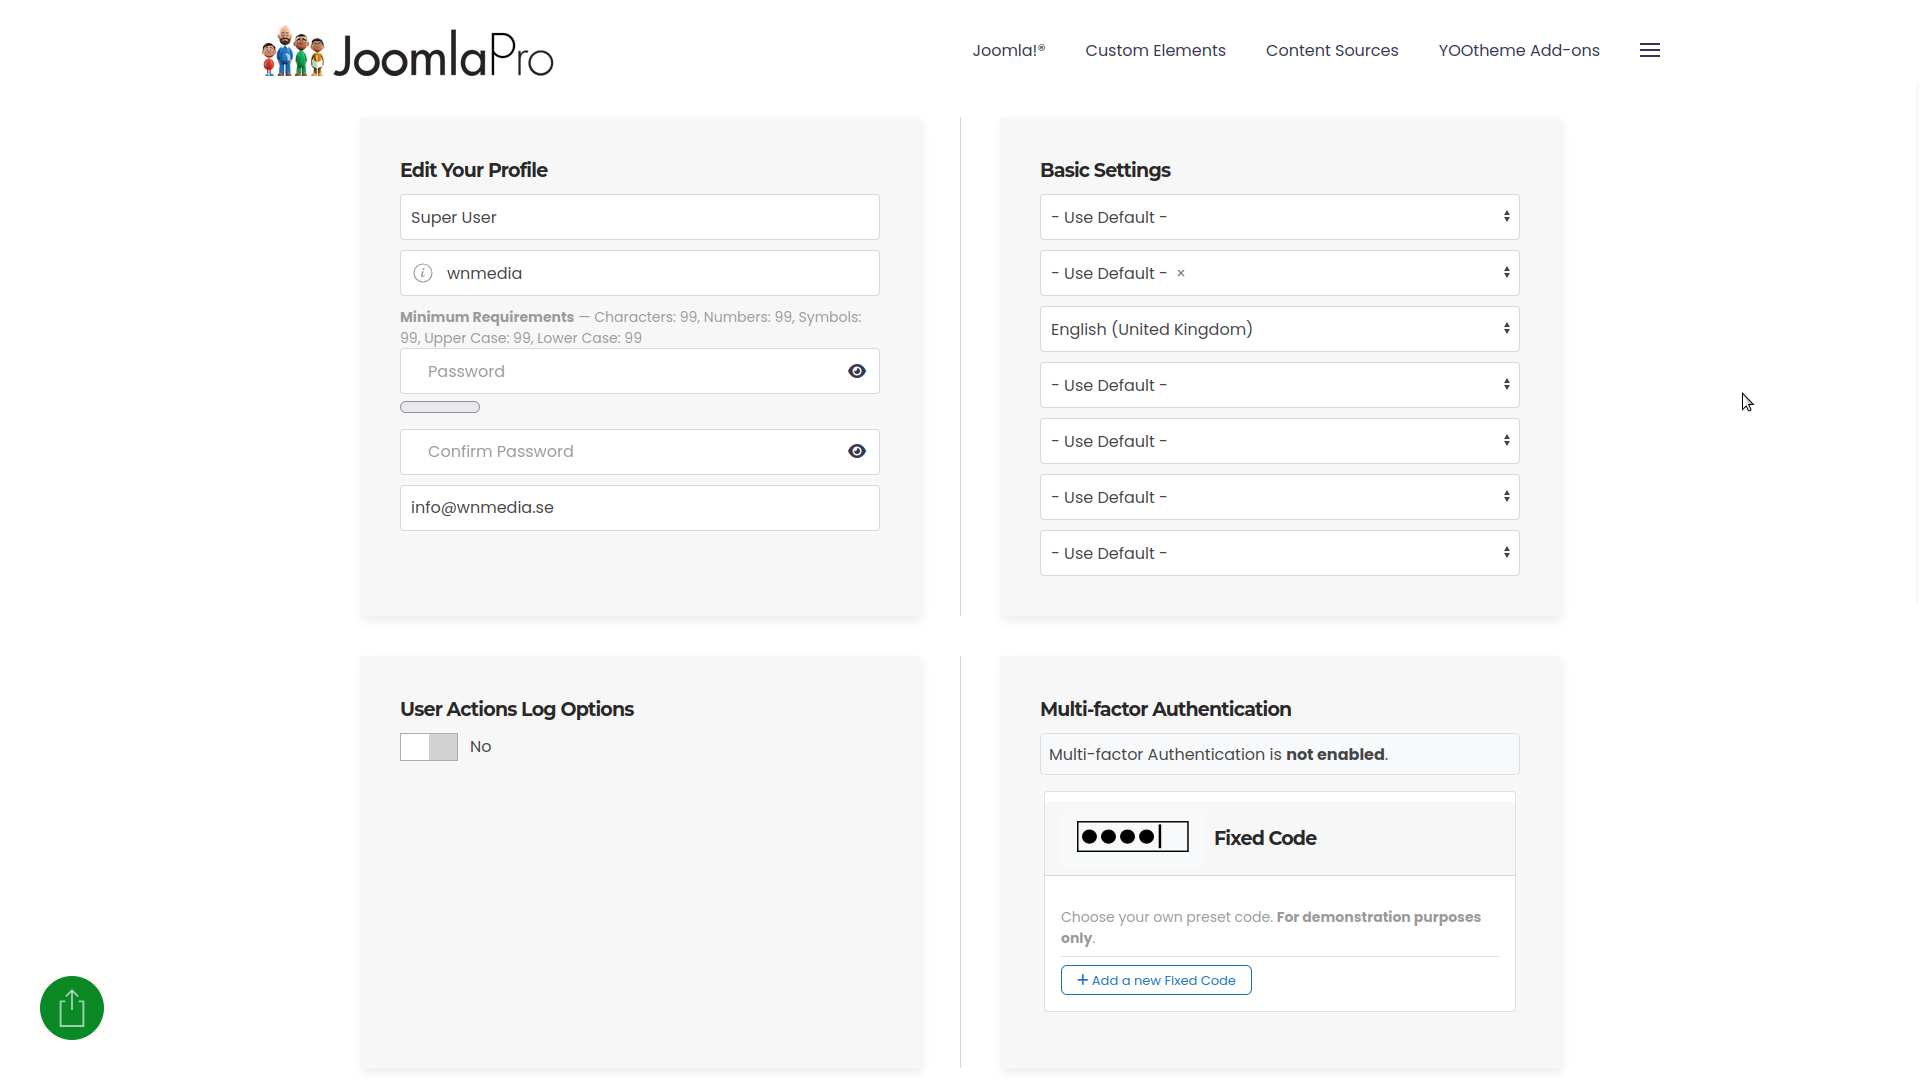Show Password field text with eye icon

(857, 371)
